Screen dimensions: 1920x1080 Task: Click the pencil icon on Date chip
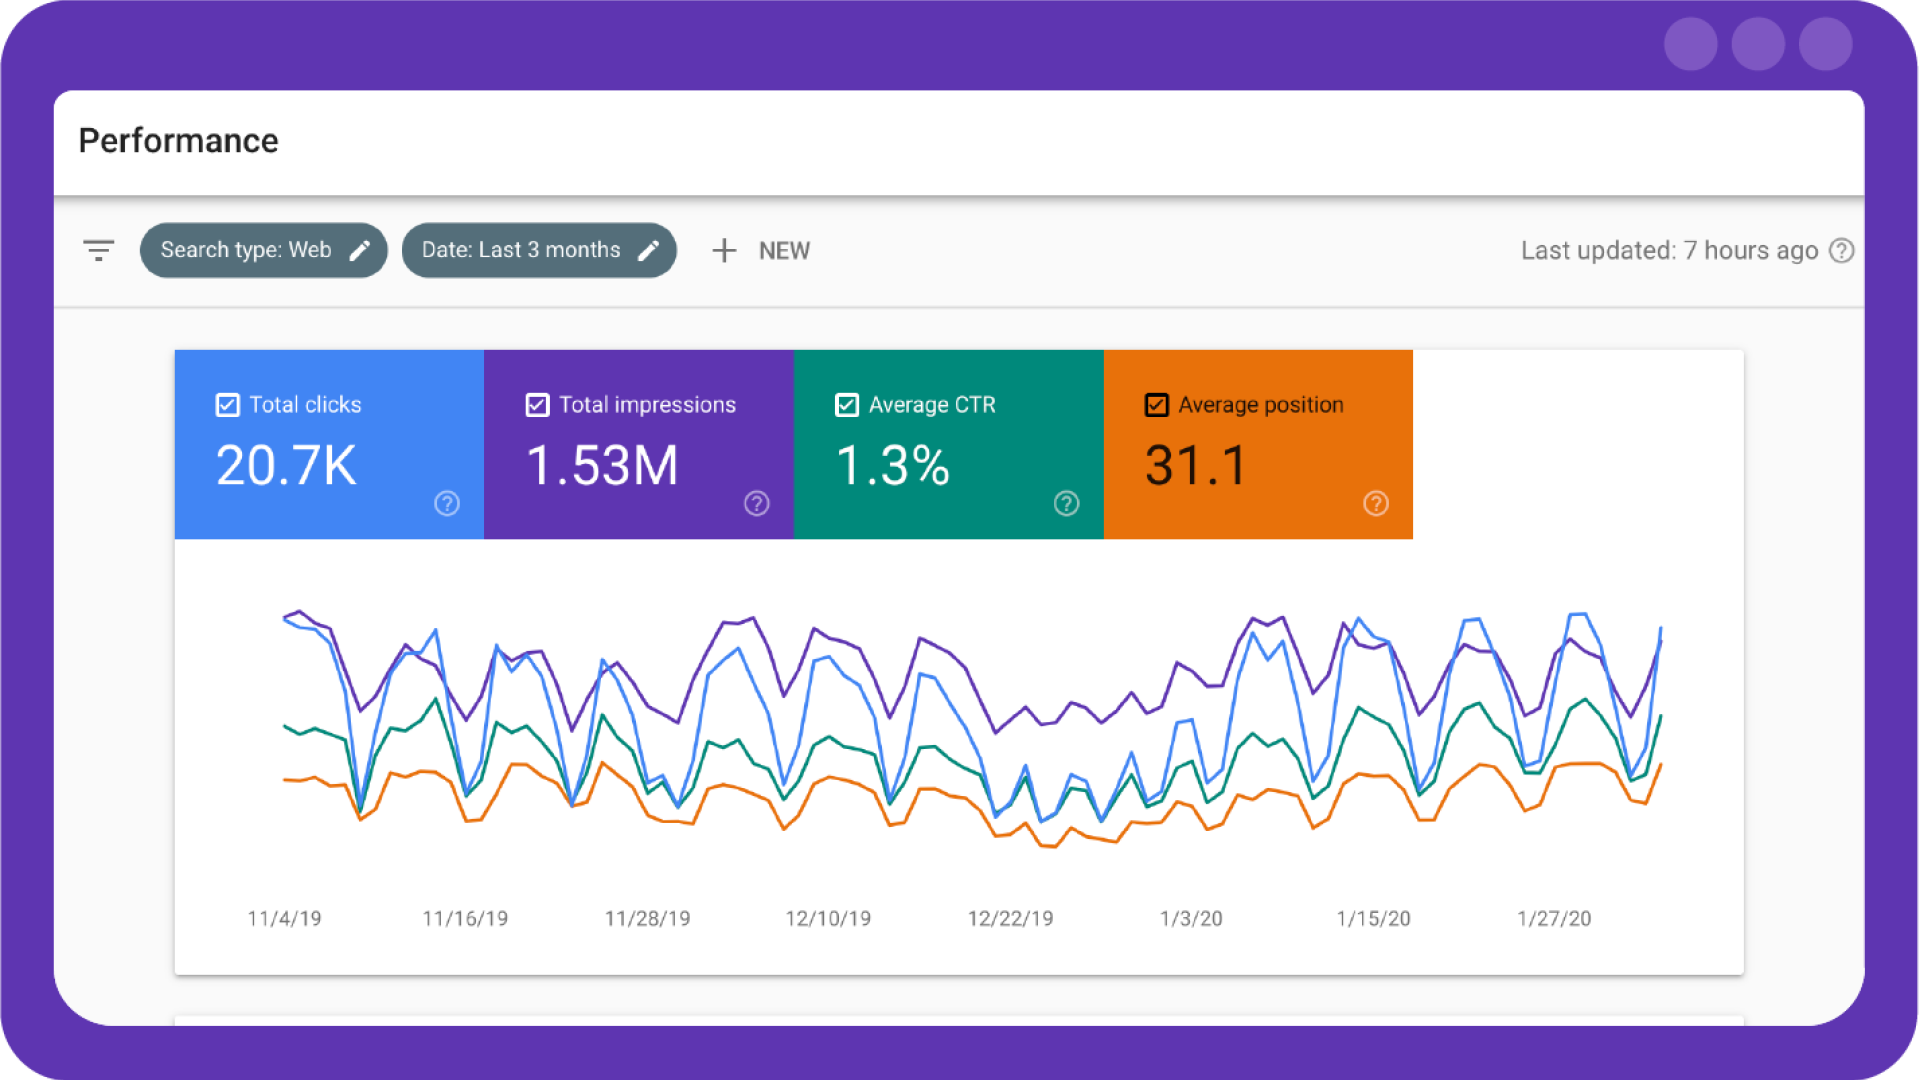click(650, 250)
